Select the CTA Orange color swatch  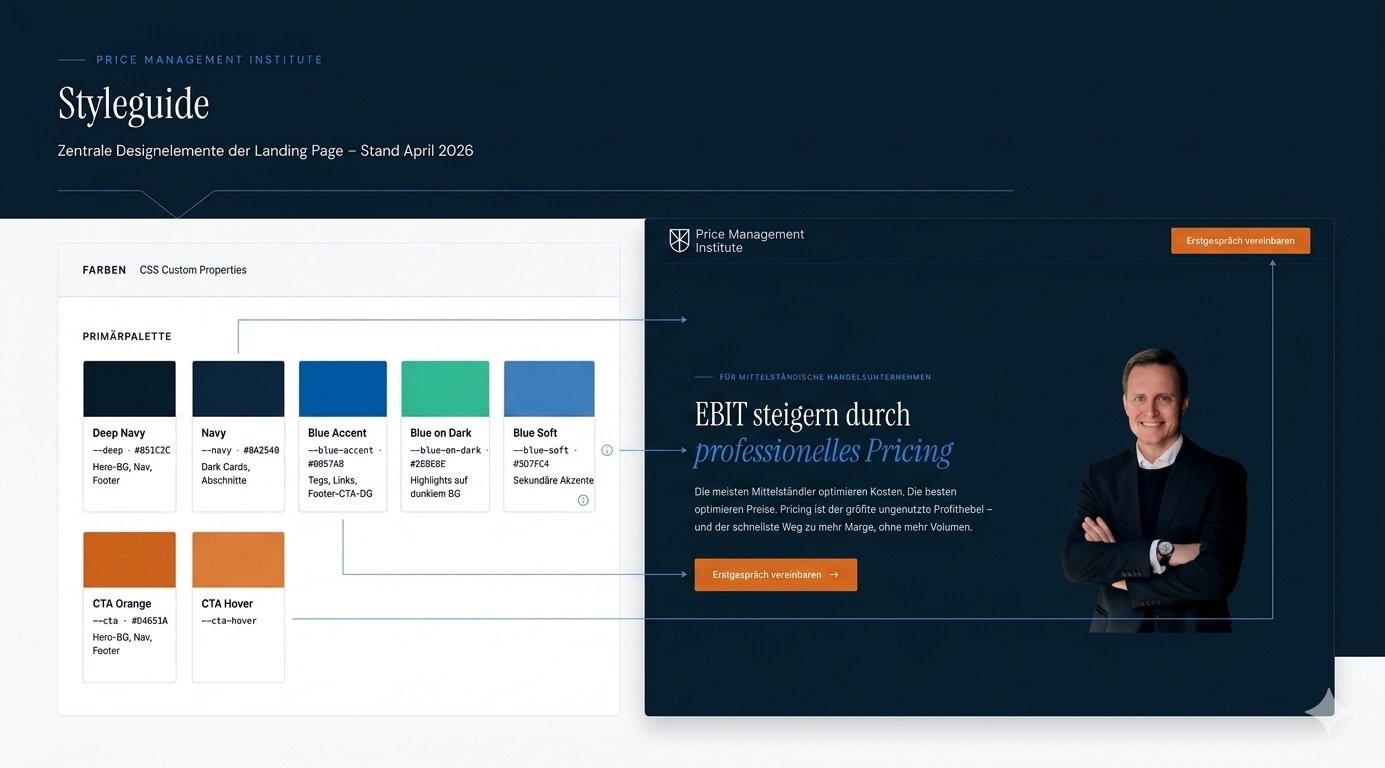(129, 559)
